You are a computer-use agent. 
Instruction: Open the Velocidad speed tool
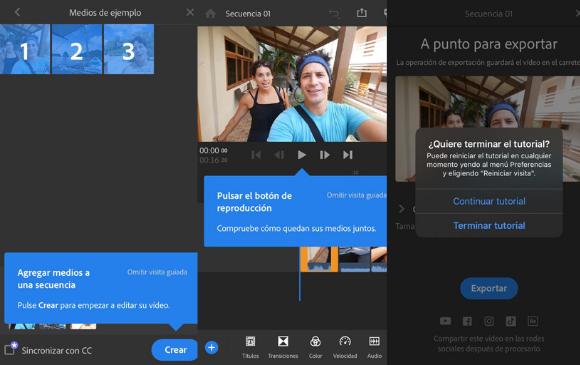click(345, 347)
